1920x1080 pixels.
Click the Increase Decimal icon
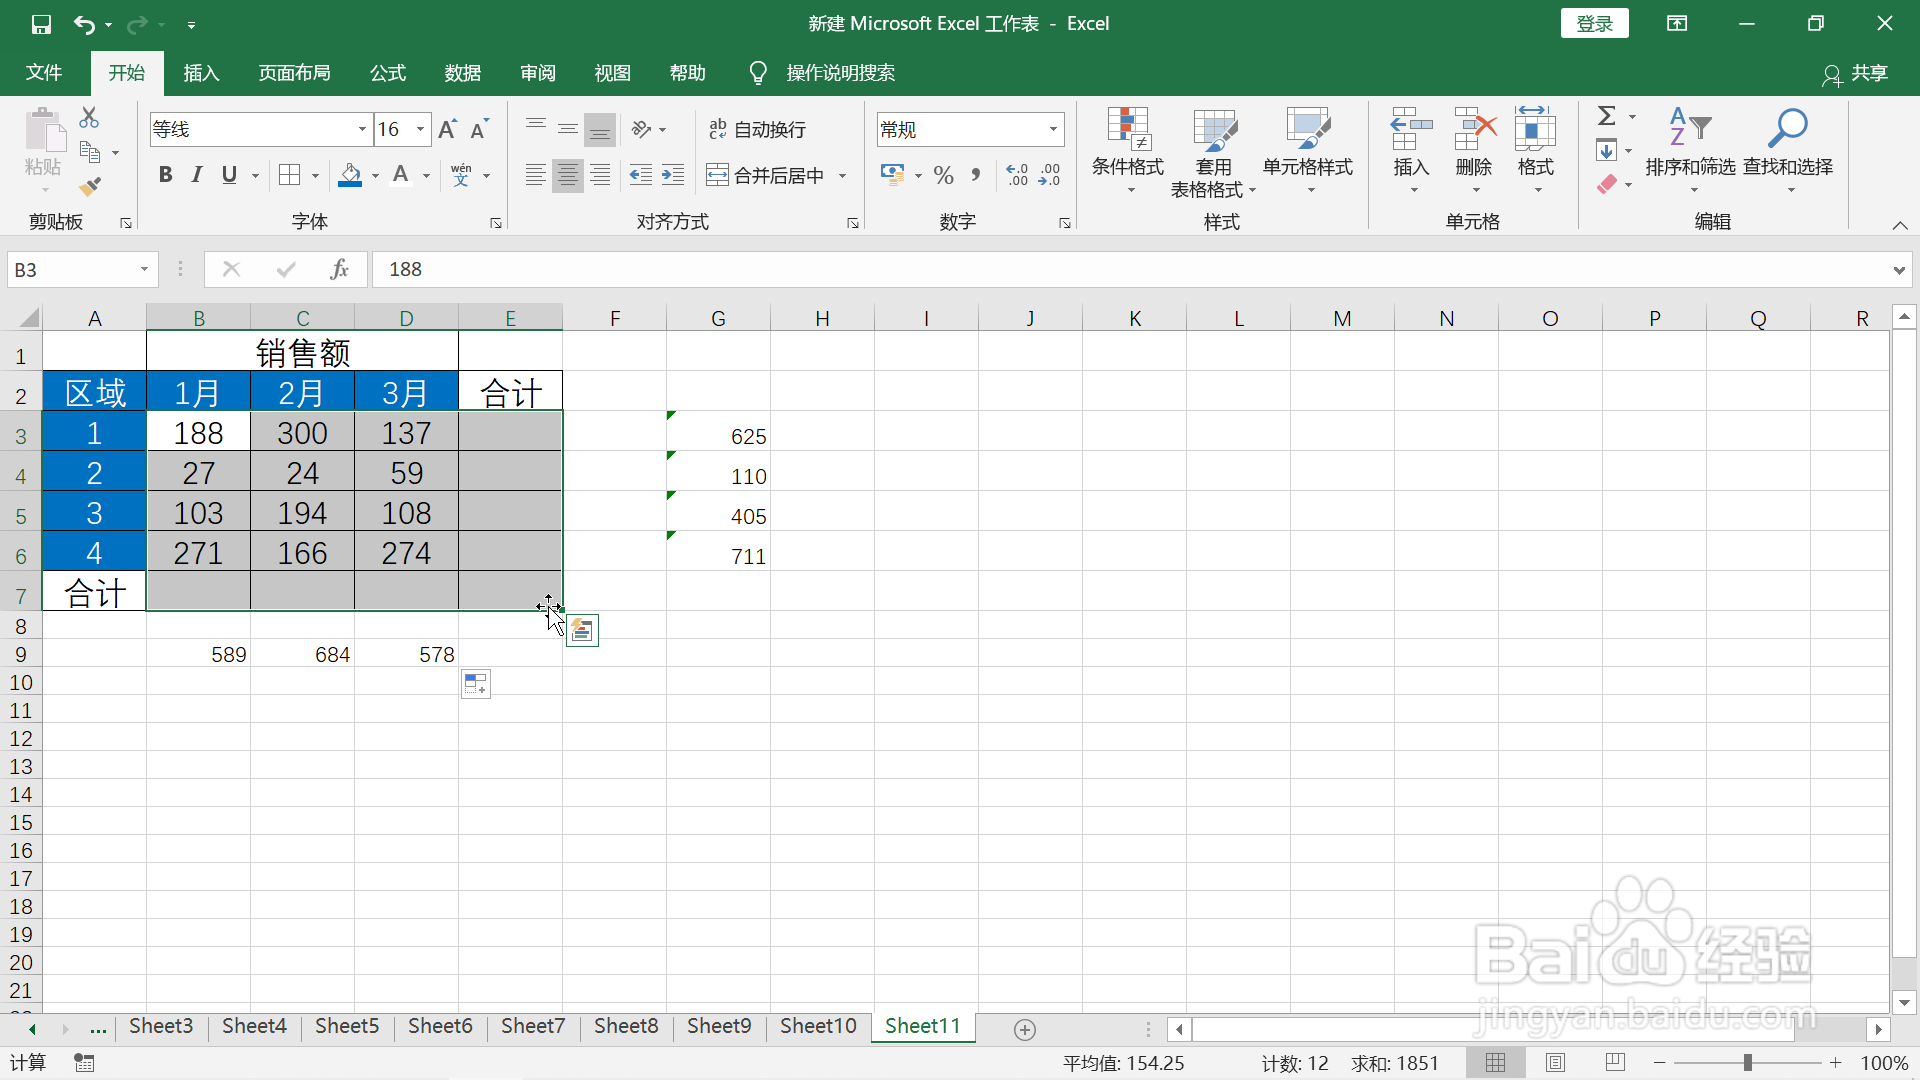click(1017, 176)
